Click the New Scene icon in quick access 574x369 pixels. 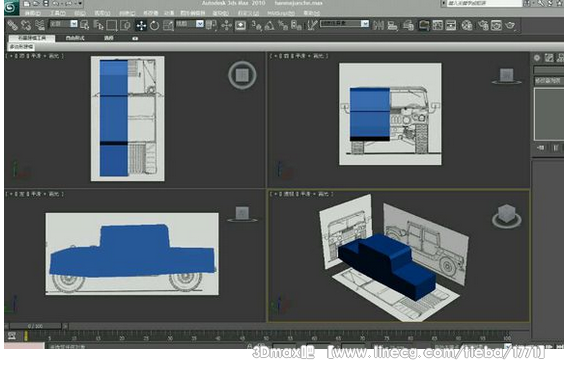[x=26, y=4]
